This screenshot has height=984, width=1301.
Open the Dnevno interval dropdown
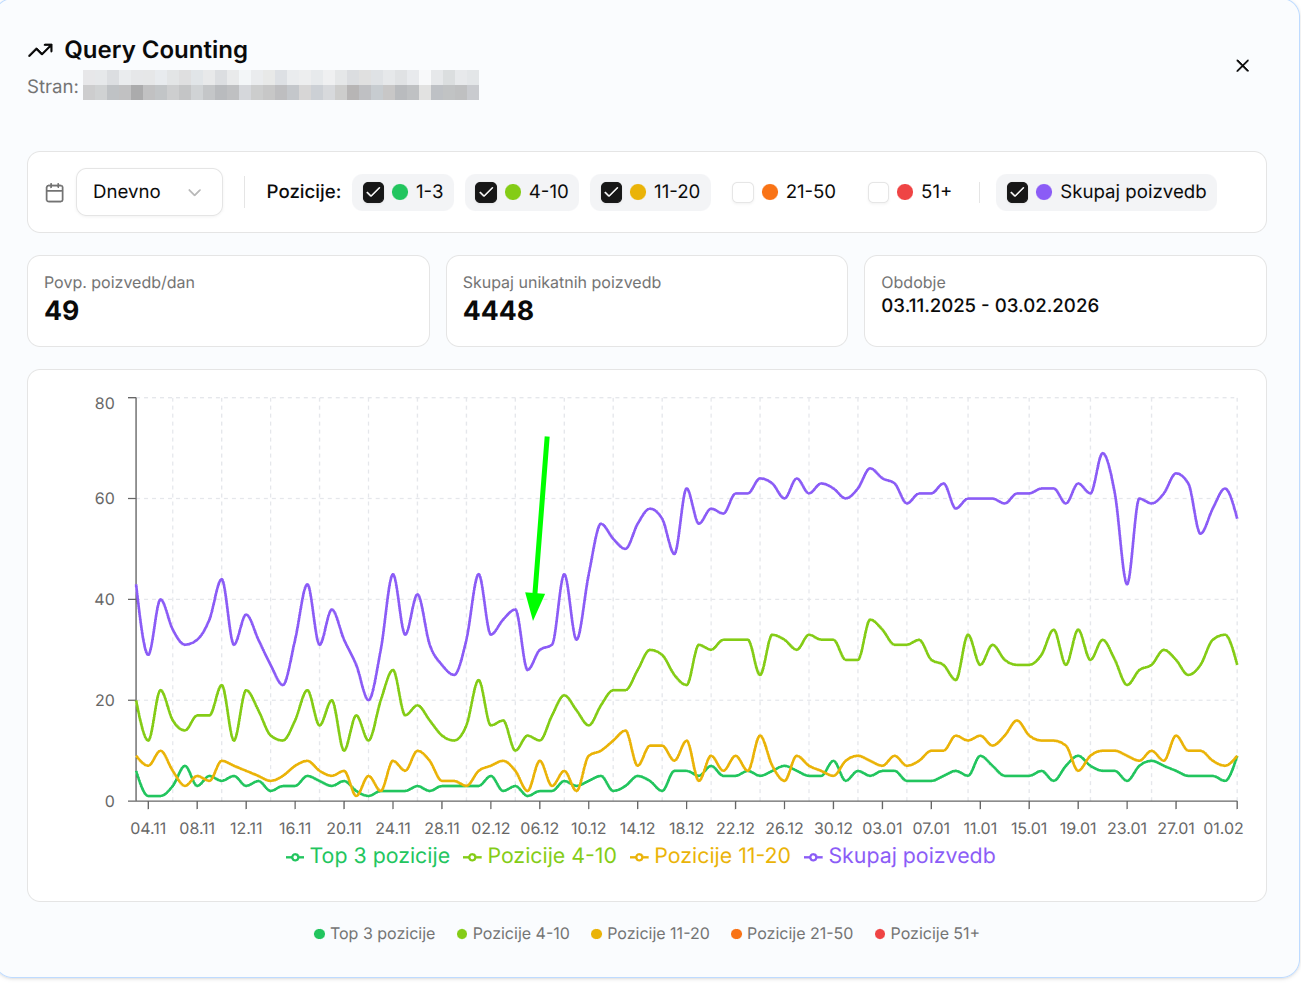pos(149,192)
